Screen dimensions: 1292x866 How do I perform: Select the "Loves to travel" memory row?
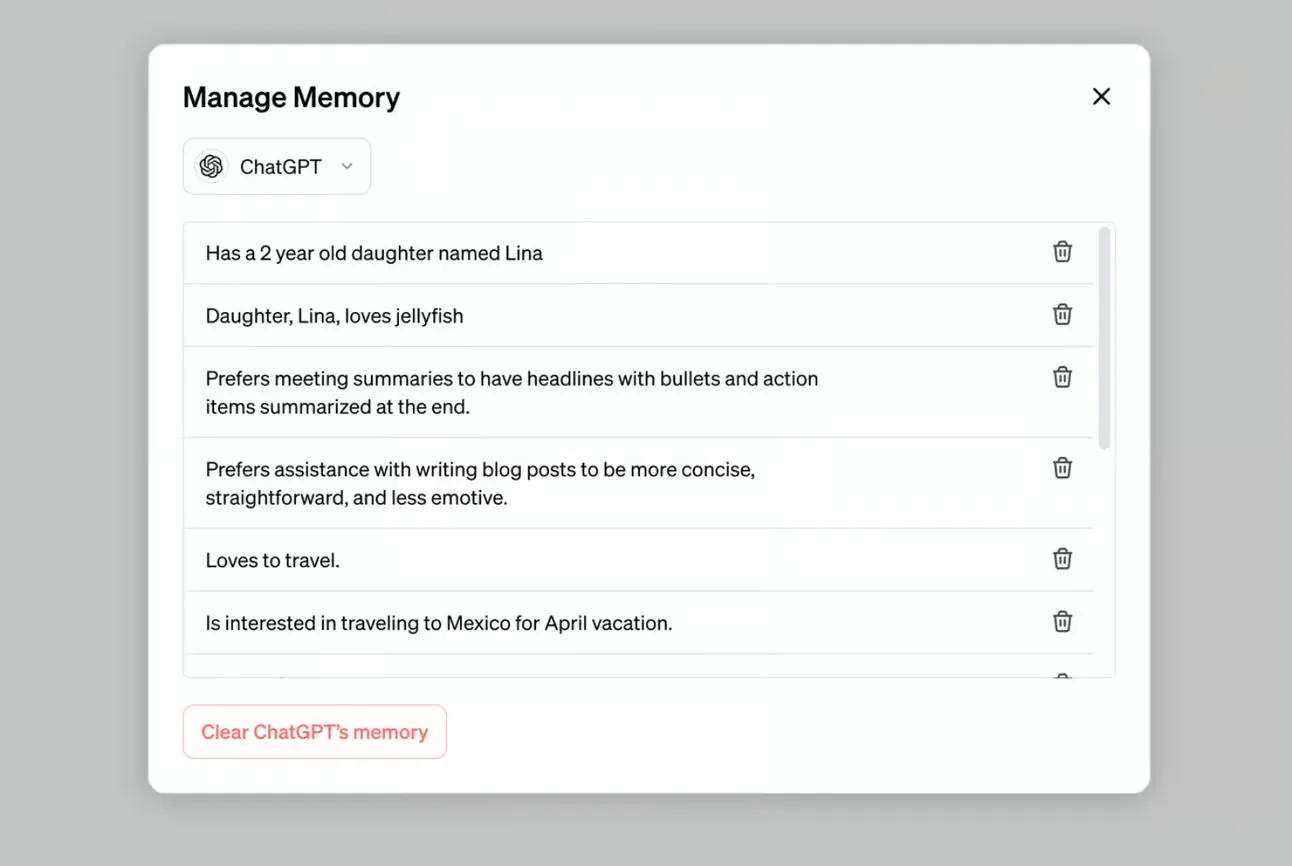pos(272,560)
